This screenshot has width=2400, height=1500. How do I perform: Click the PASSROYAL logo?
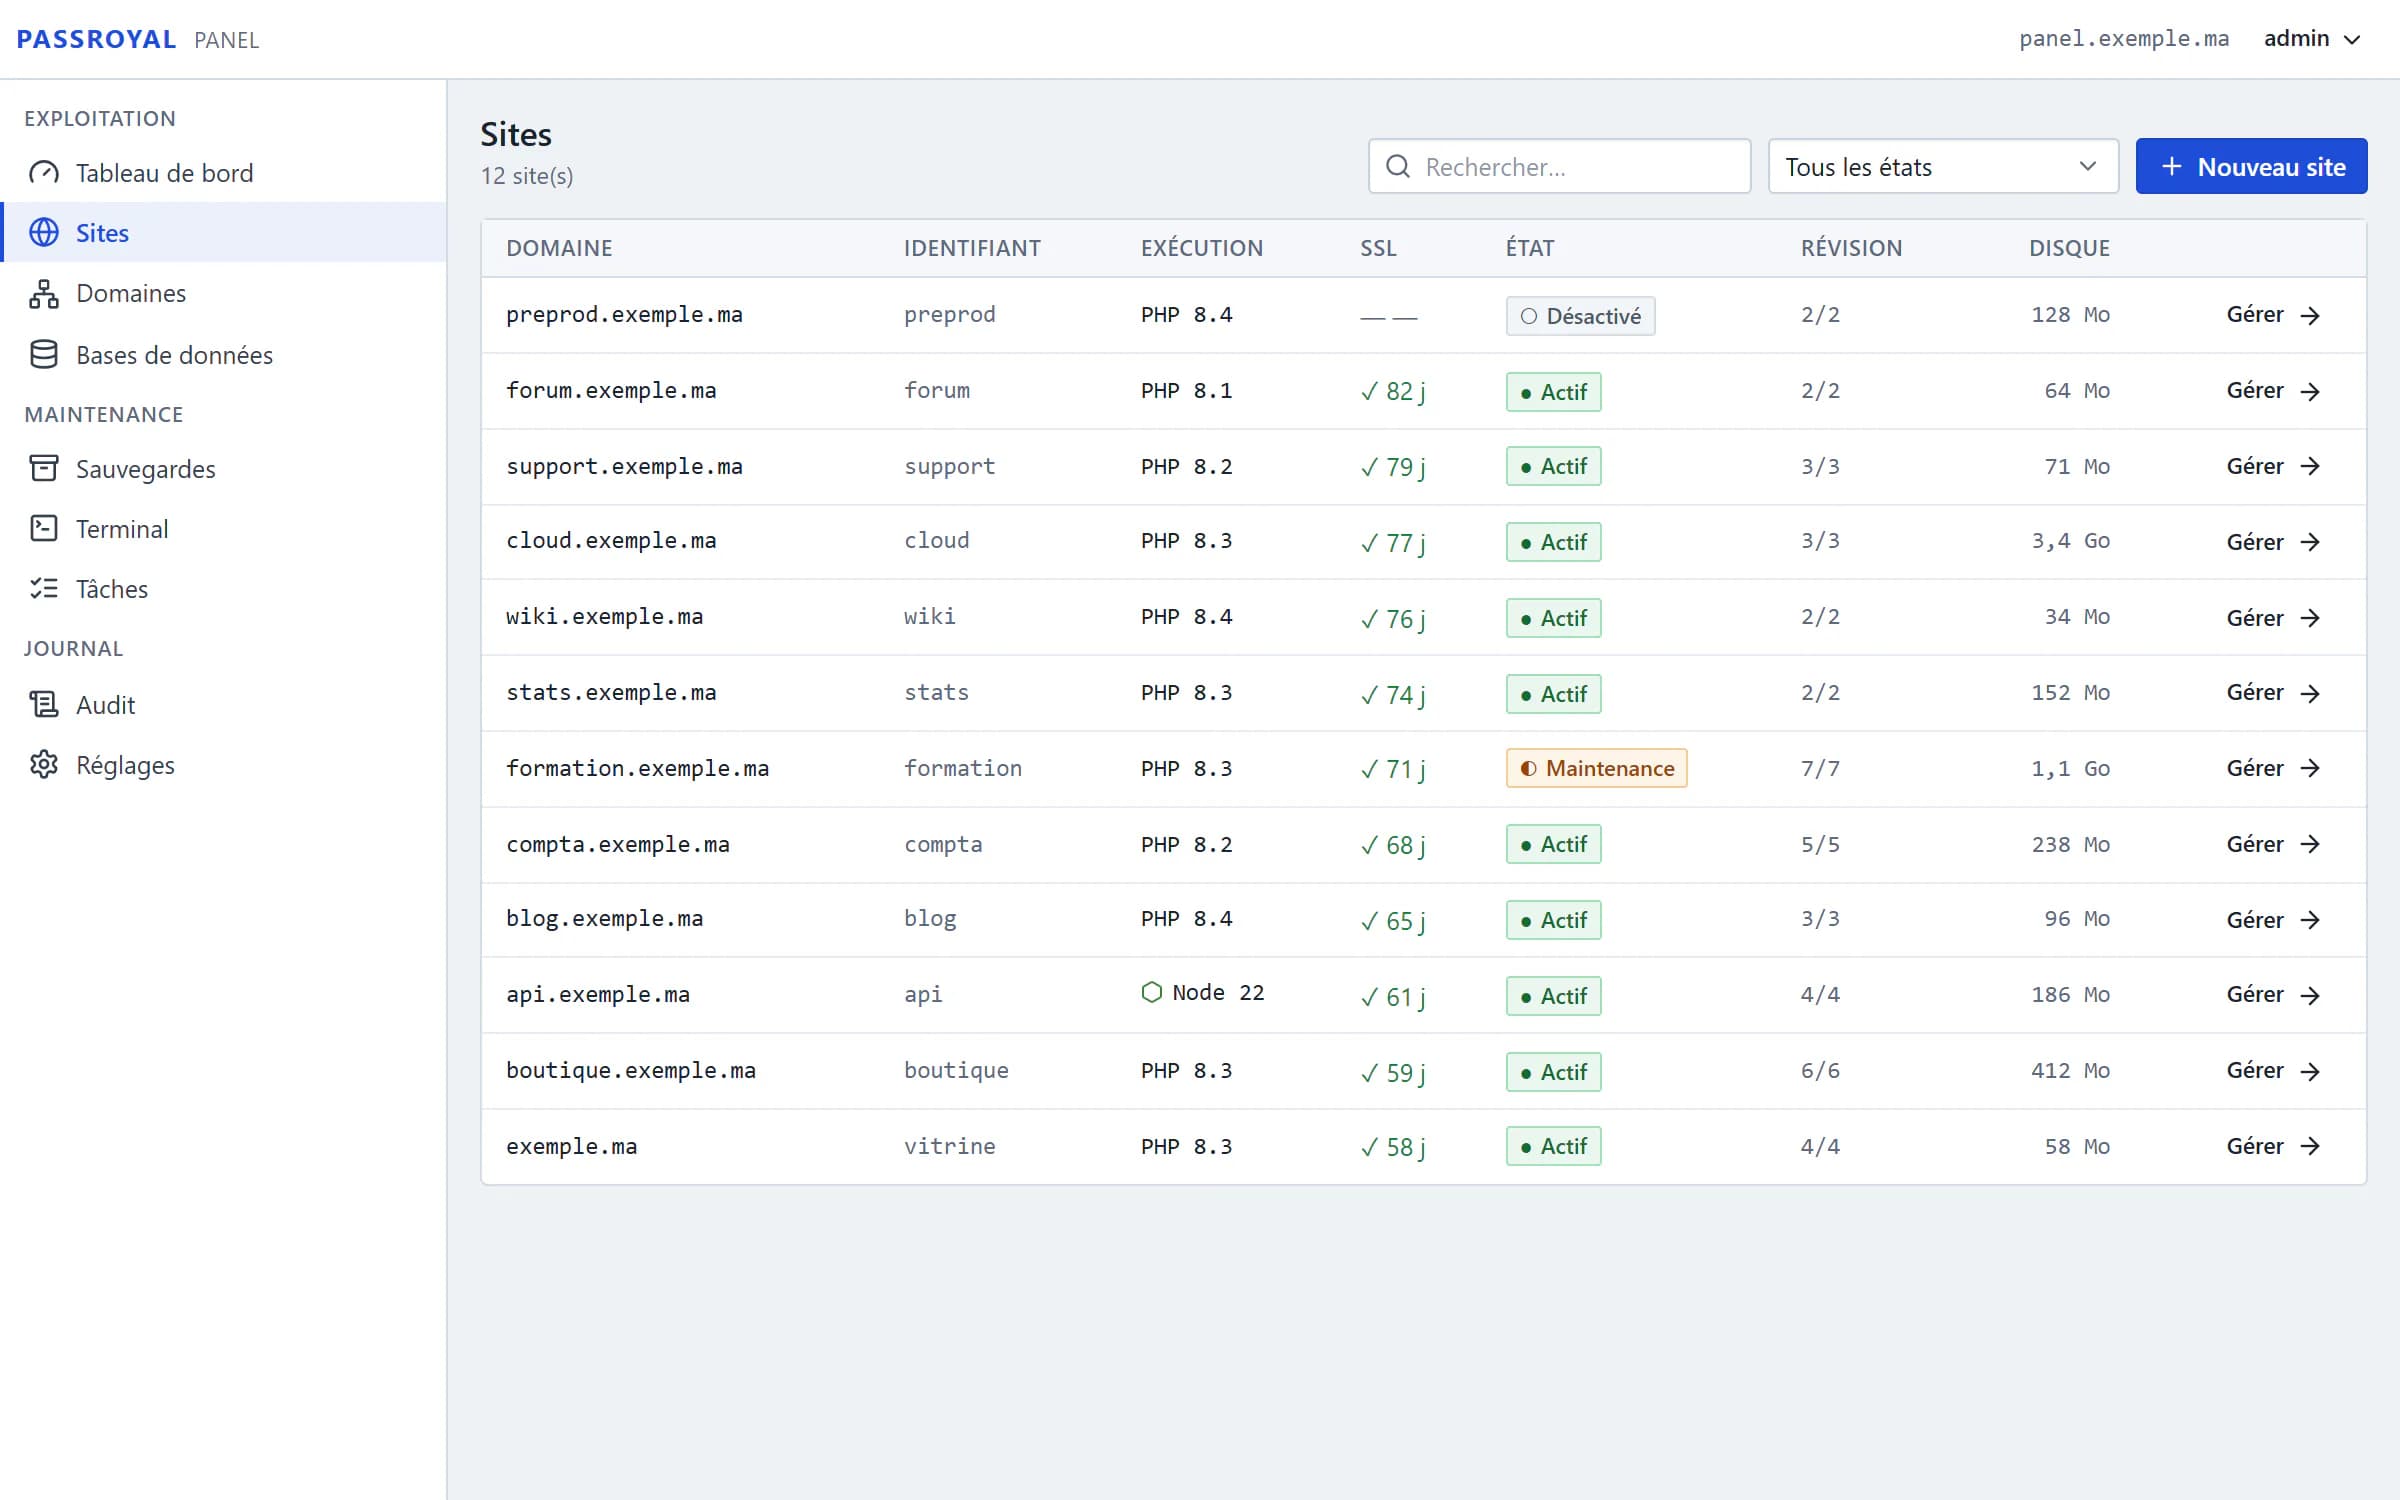[x=97, y=39]
